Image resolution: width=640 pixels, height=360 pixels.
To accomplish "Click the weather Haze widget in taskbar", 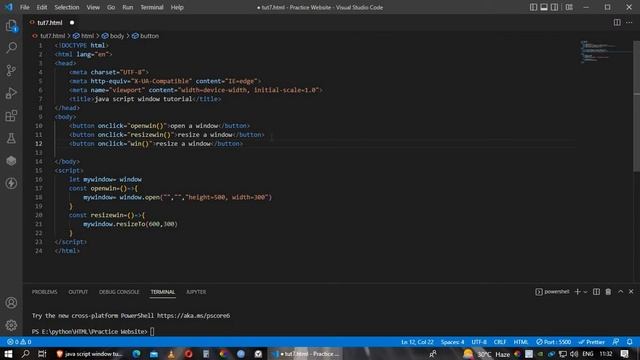I will click(487, 353).
